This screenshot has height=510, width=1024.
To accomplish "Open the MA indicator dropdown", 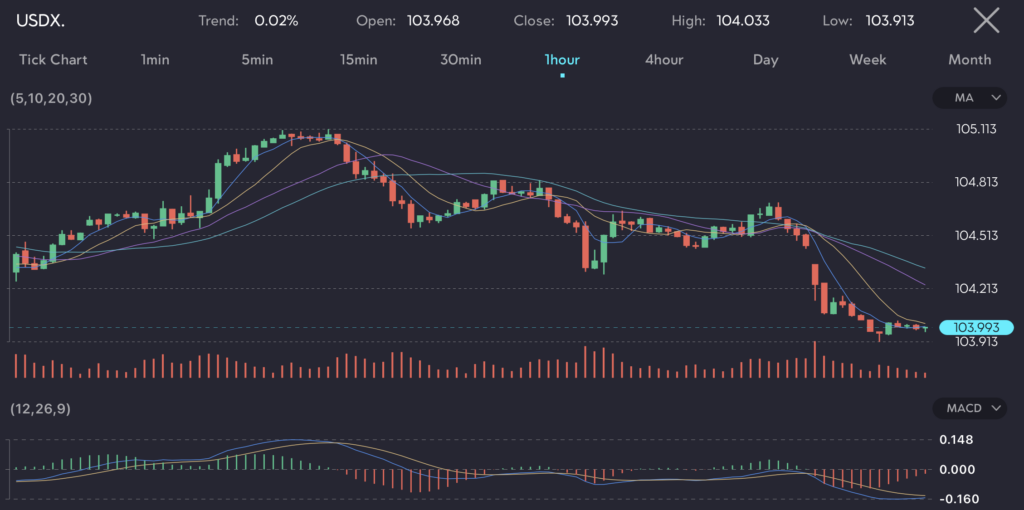I will tap(969, 98).
